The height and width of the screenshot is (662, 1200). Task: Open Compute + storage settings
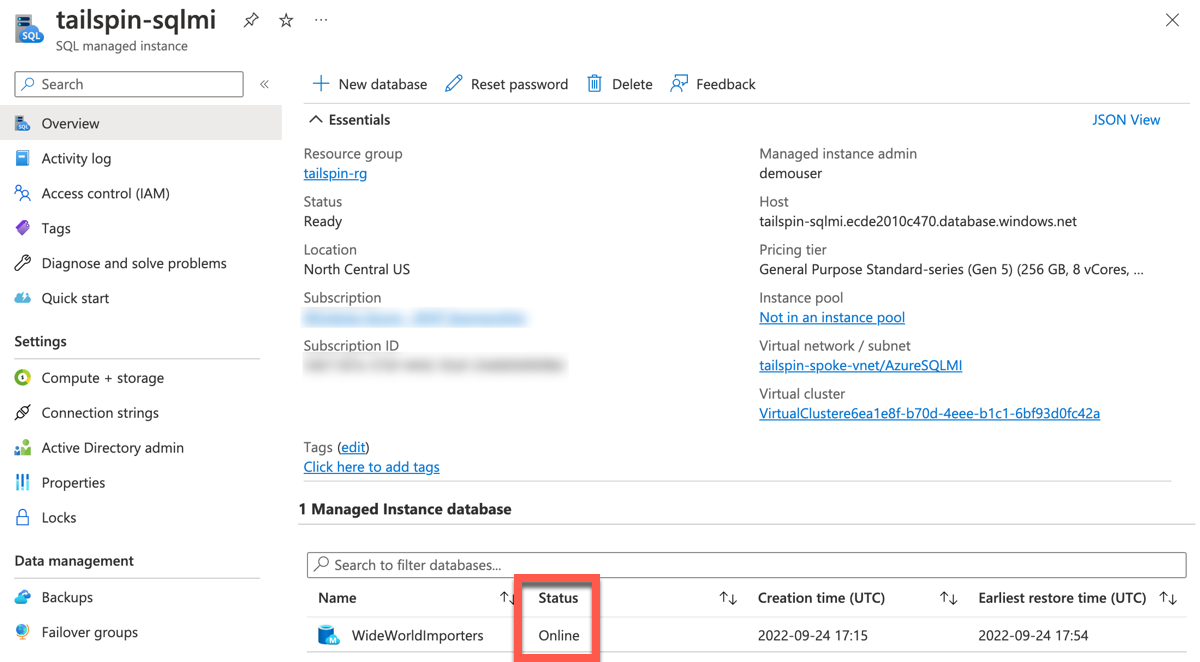click(x=102, y=378)
